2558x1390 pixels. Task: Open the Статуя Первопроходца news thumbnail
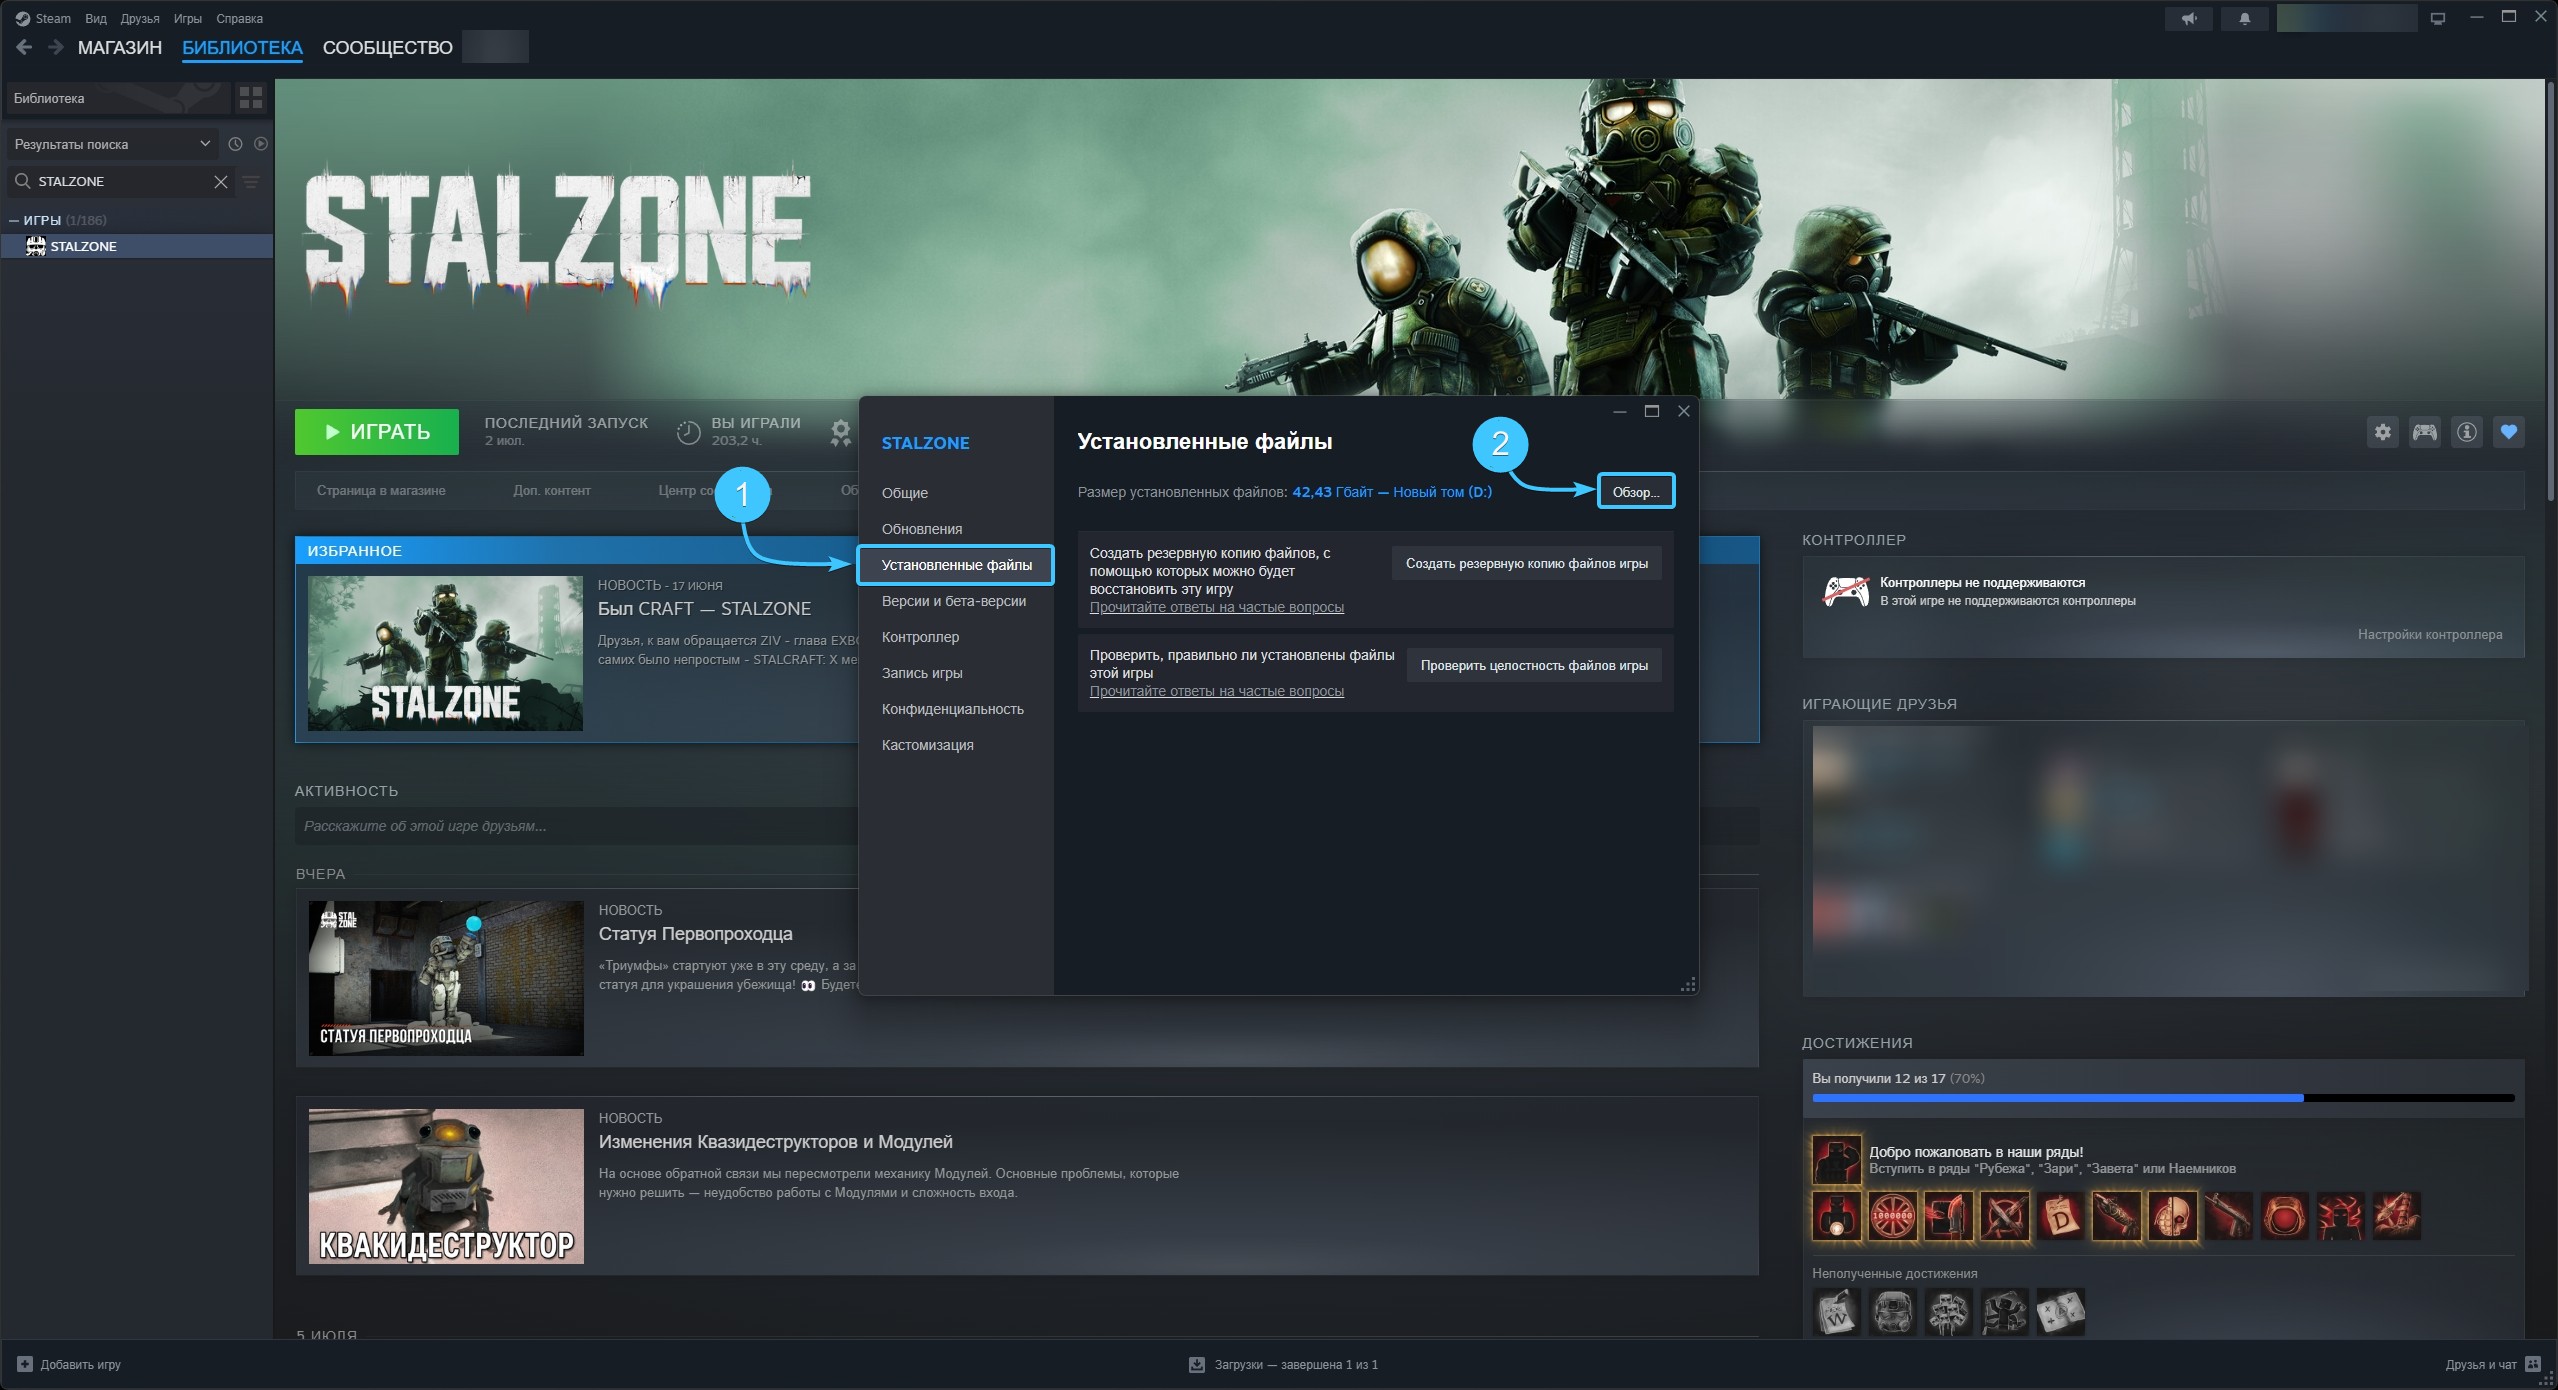(446, 978)
